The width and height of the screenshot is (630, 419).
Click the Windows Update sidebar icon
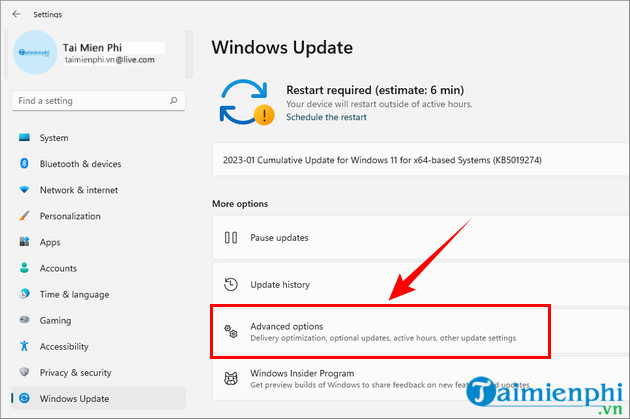pos(24,398)
